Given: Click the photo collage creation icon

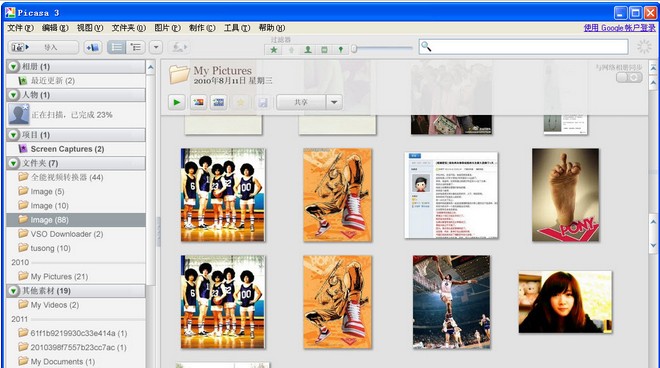Looking at the screenshot, I should pos(198,102).
